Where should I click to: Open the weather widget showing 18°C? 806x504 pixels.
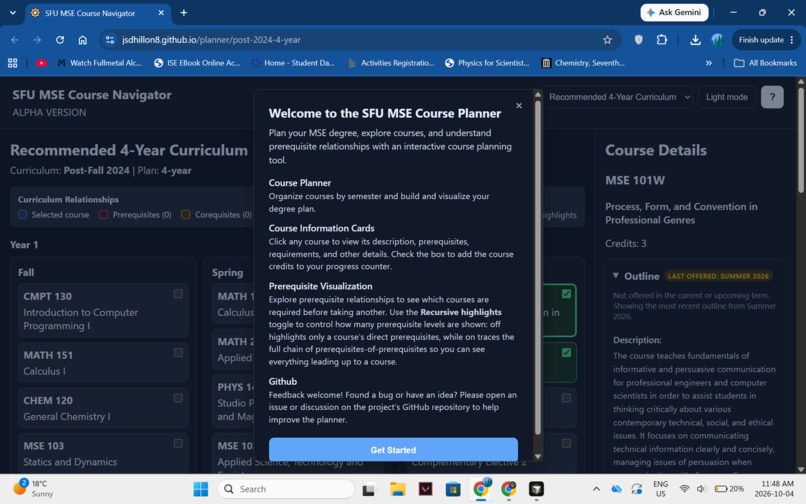34,488
